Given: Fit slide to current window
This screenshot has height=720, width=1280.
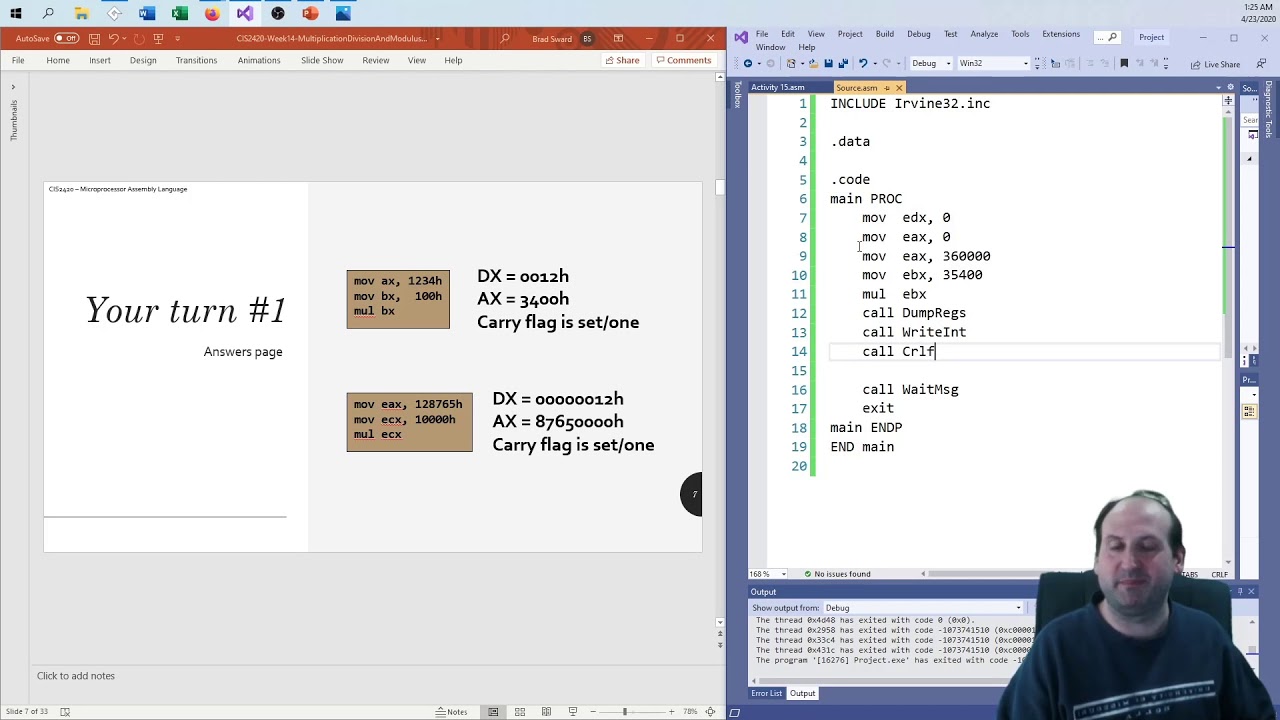Looking at the screenshot, I should 710,711.
